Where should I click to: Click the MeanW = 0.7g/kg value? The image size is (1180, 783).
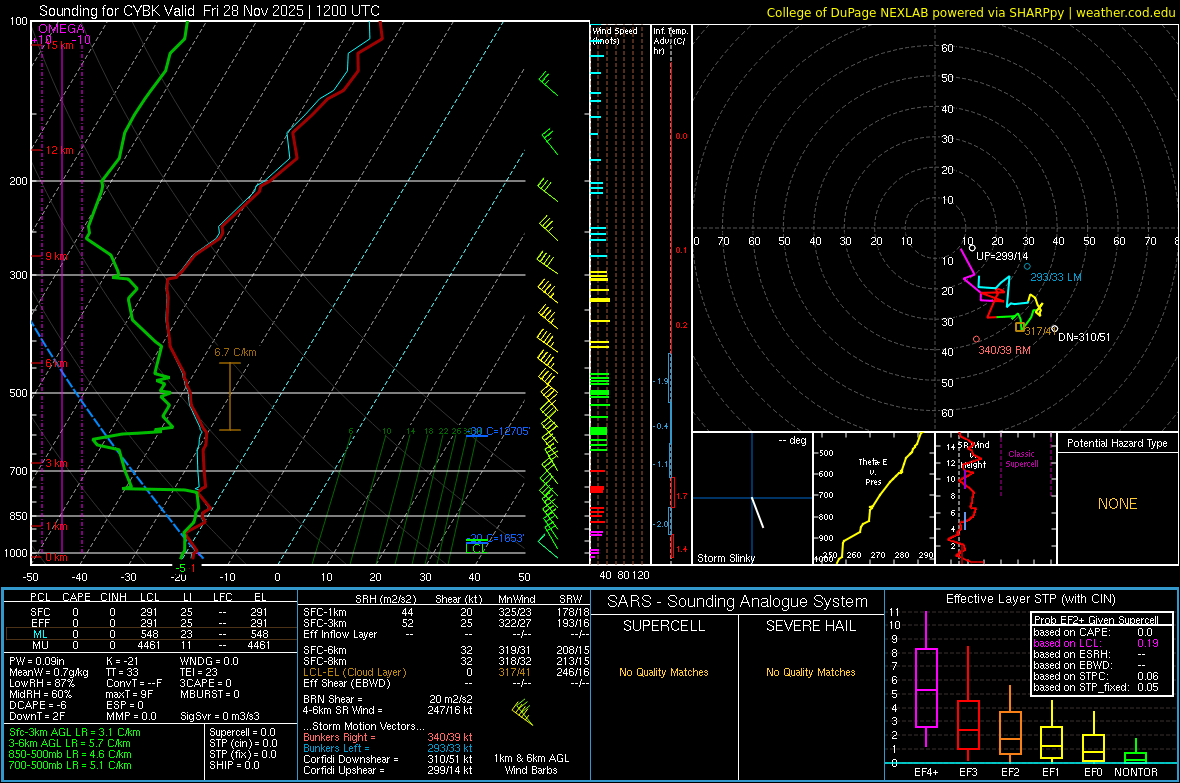[x=49, y=672]
